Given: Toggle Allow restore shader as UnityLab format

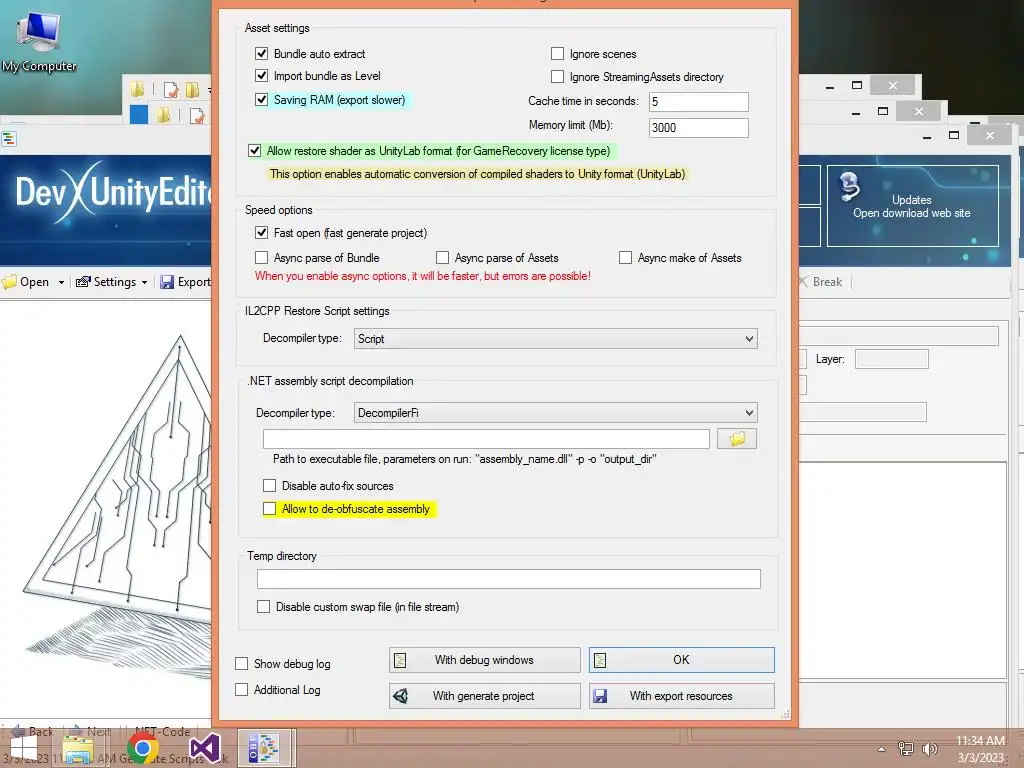Looking at the screenshot, I should click(255, 151).
